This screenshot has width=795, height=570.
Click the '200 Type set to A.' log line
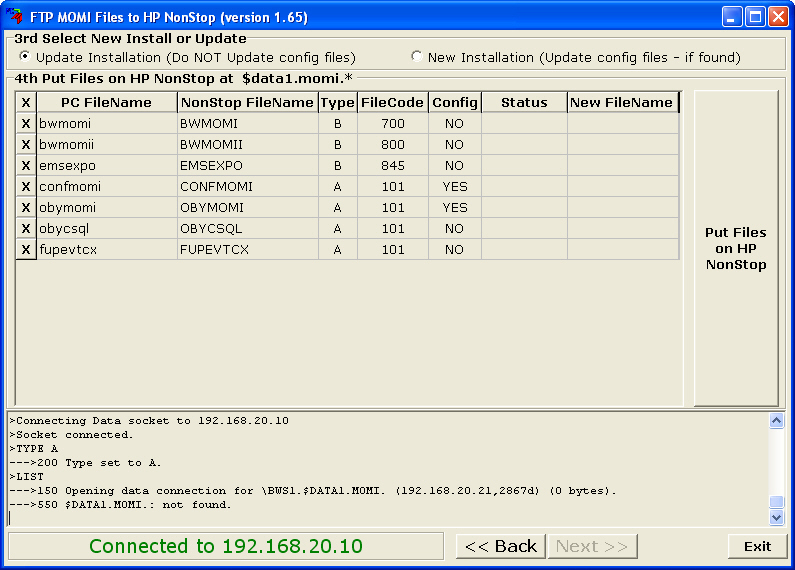coord(85,462)
